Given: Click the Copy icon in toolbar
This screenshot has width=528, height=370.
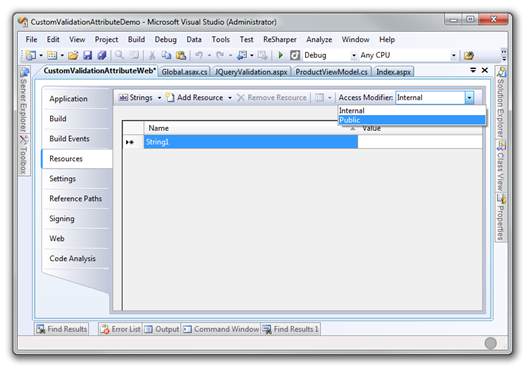Looking at the screenshot, I should (x=166, y=55).
